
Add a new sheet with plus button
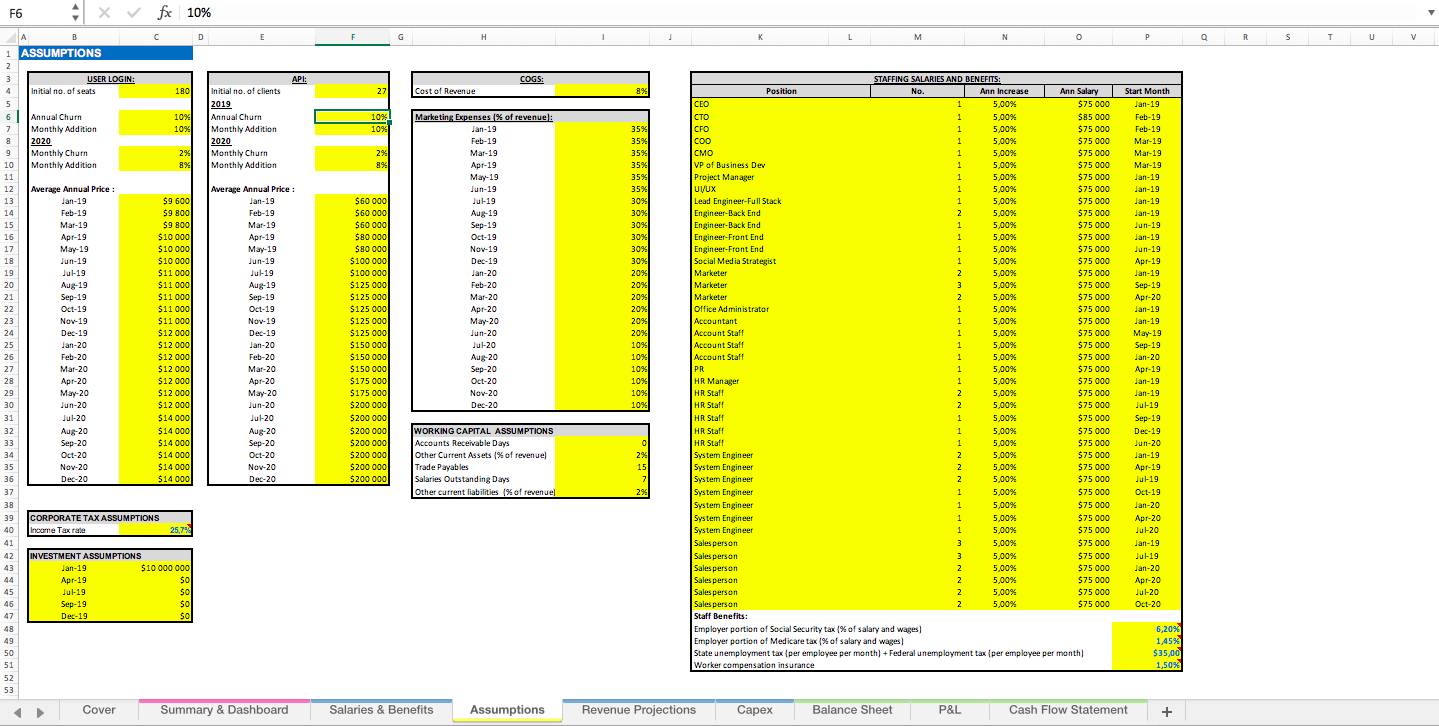pos(1166,711)
